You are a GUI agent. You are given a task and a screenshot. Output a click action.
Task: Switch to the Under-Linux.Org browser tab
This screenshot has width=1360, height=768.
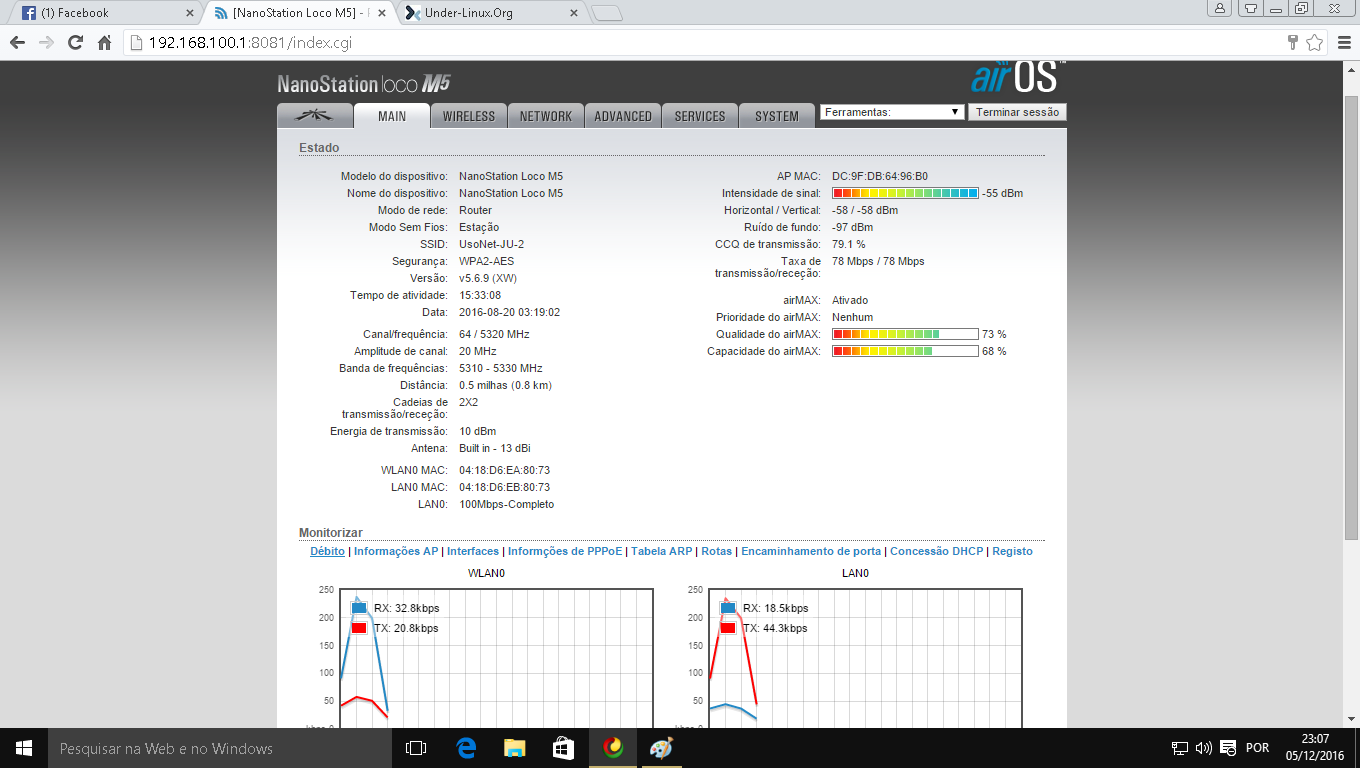[490, 13]
